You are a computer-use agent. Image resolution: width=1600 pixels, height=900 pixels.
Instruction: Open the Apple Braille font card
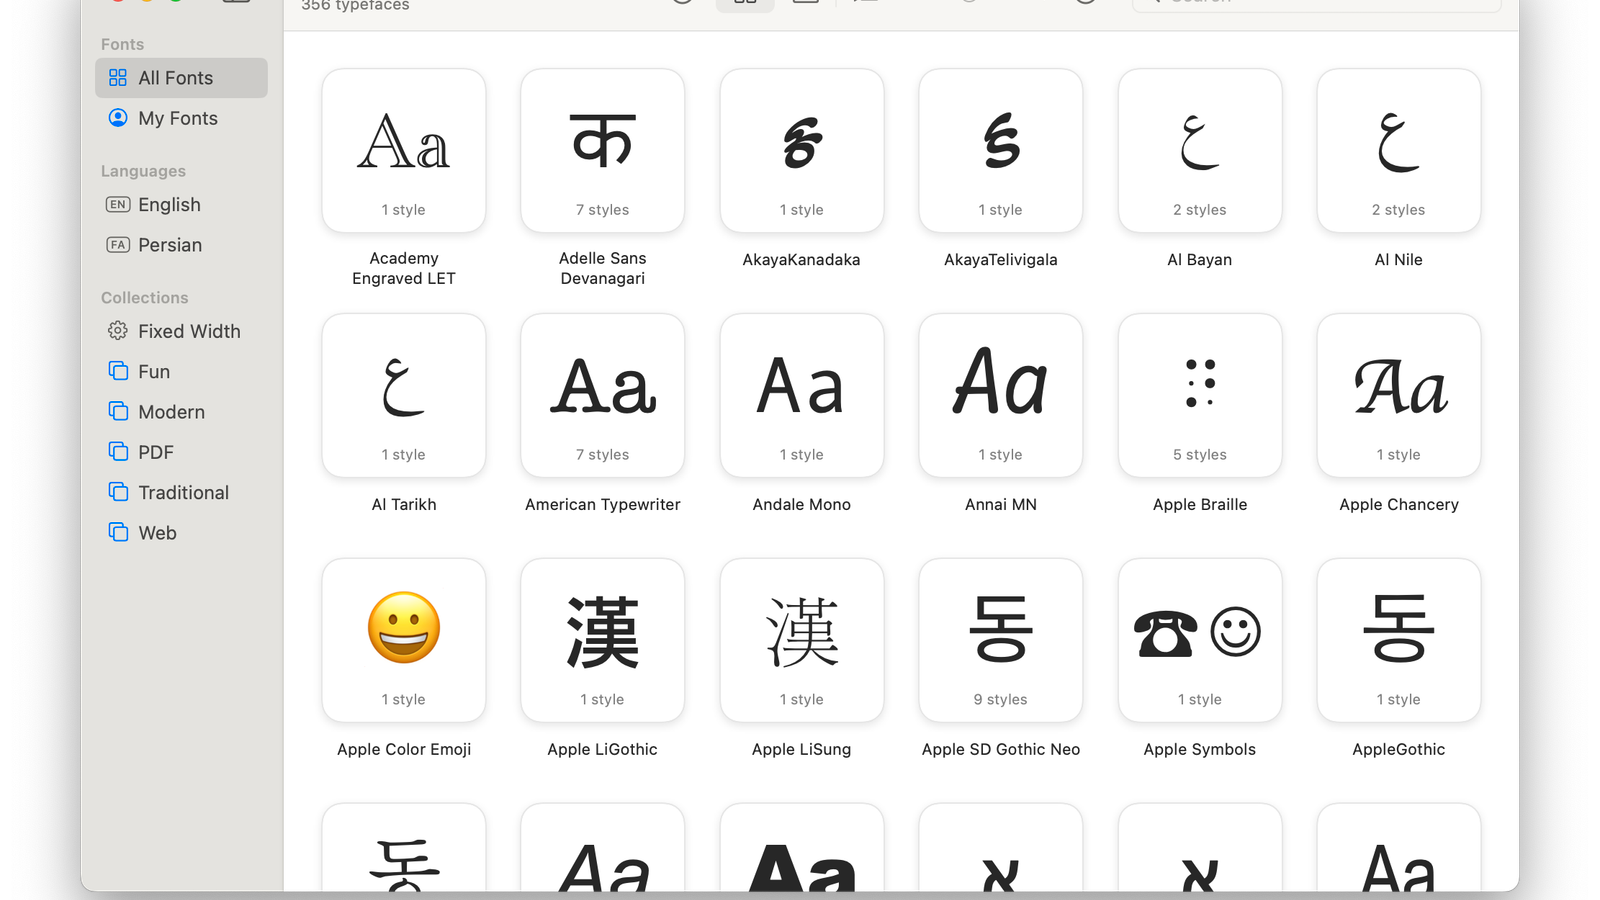click(x=1199, y=395)
